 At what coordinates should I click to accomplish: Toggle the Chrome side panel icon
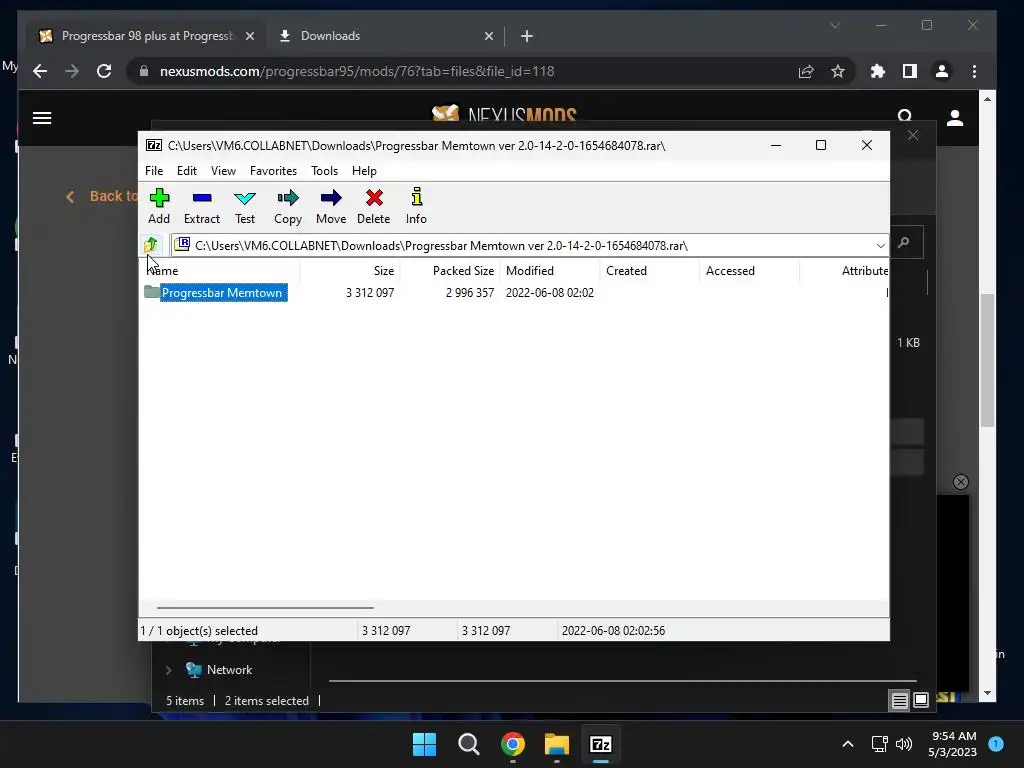pyautogui.click(x=910, y=71)
